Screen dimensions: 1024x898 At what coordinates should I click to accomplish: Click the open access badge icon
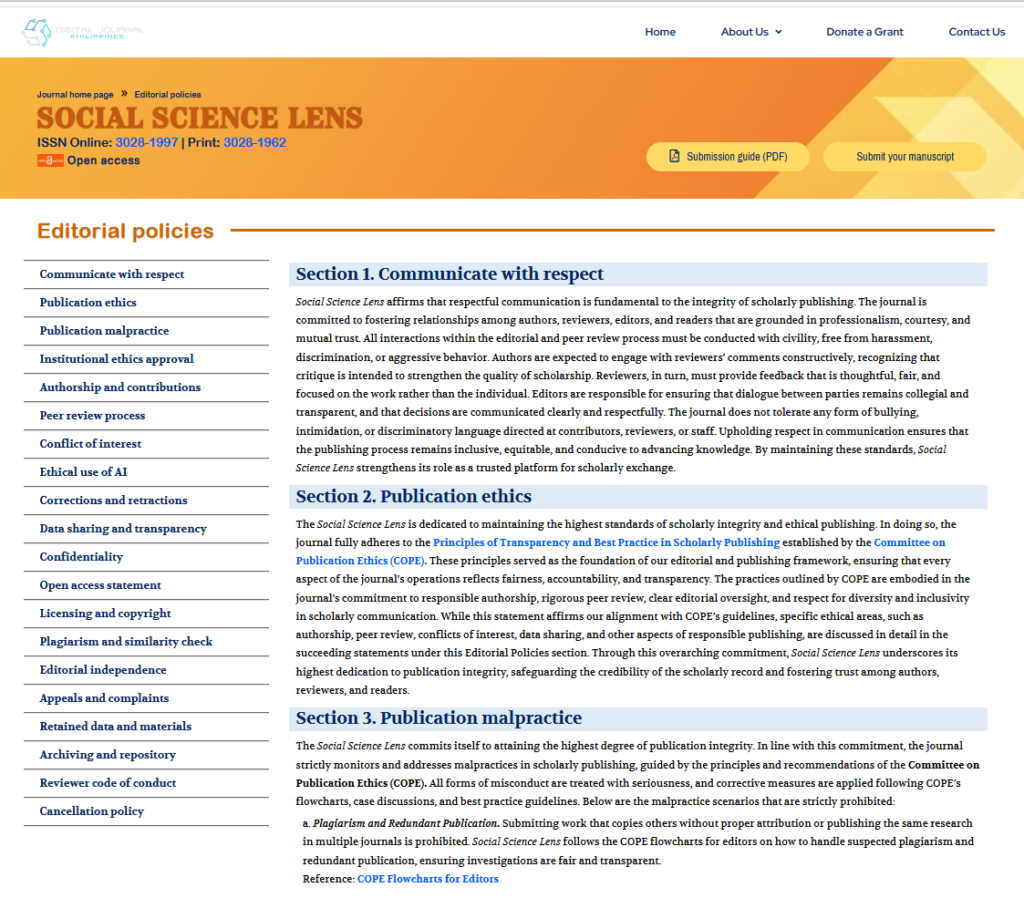50,161
